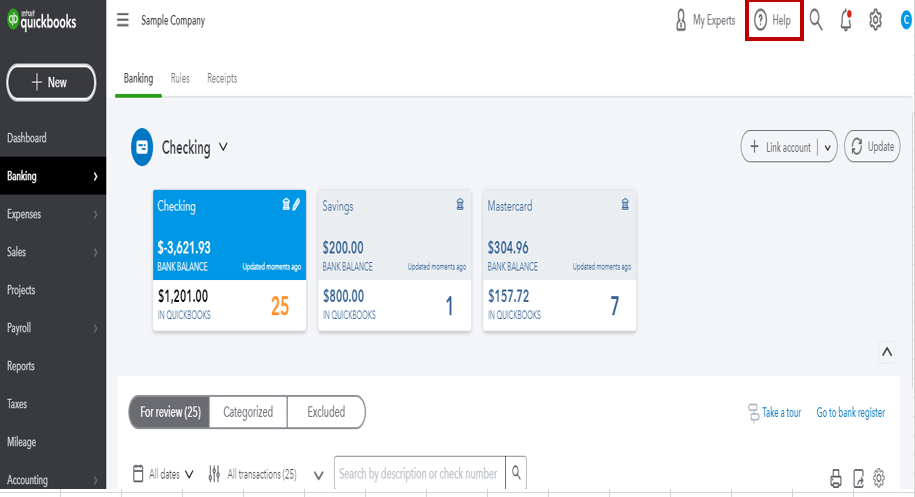Open the All dates dropdown
Image resolution: width=915 pixels, height=497 pixels.
coord(172,474)
